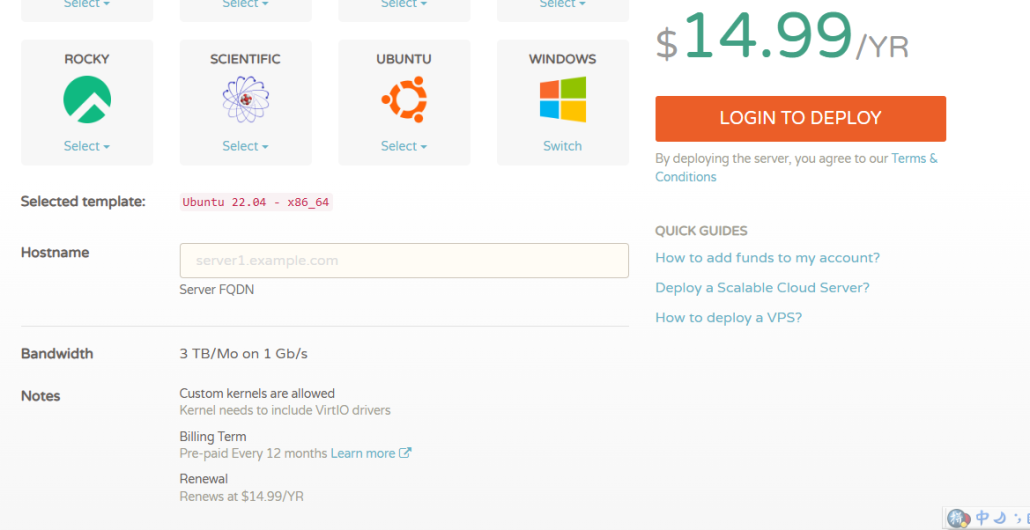Image resolution: width=1030 pixels, height=530 pixels.
Task: Open the 'How to deploy a VPS?' guide
Action: 728,318
